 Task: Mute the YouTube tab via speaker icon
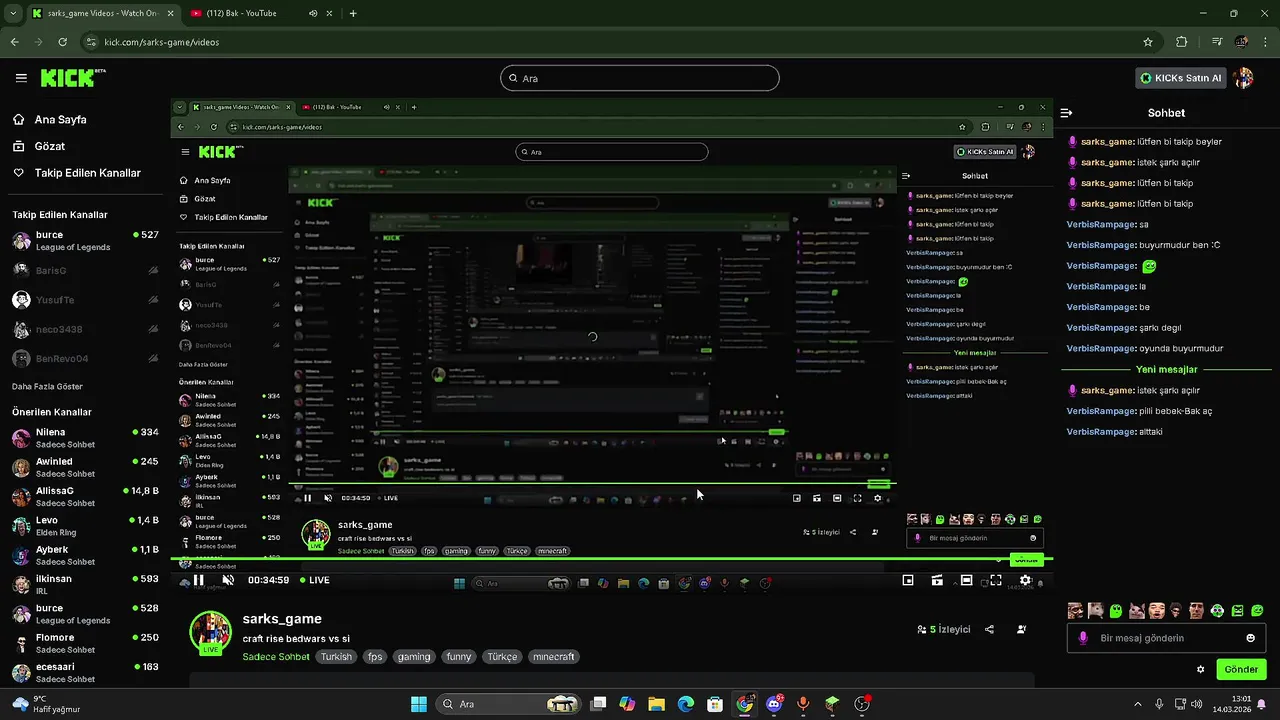click(313, 14)
